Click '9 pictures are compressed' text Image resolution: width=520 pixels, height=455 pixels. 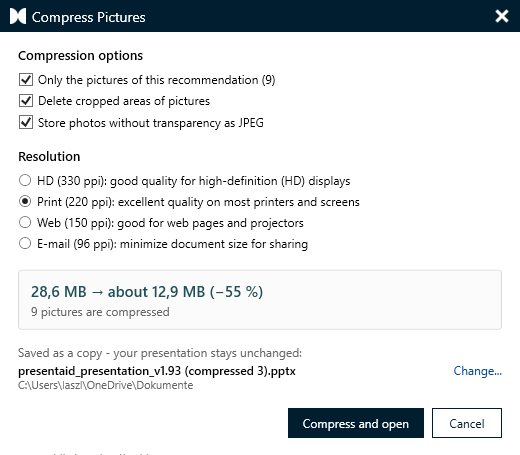(x=100, y=312)
